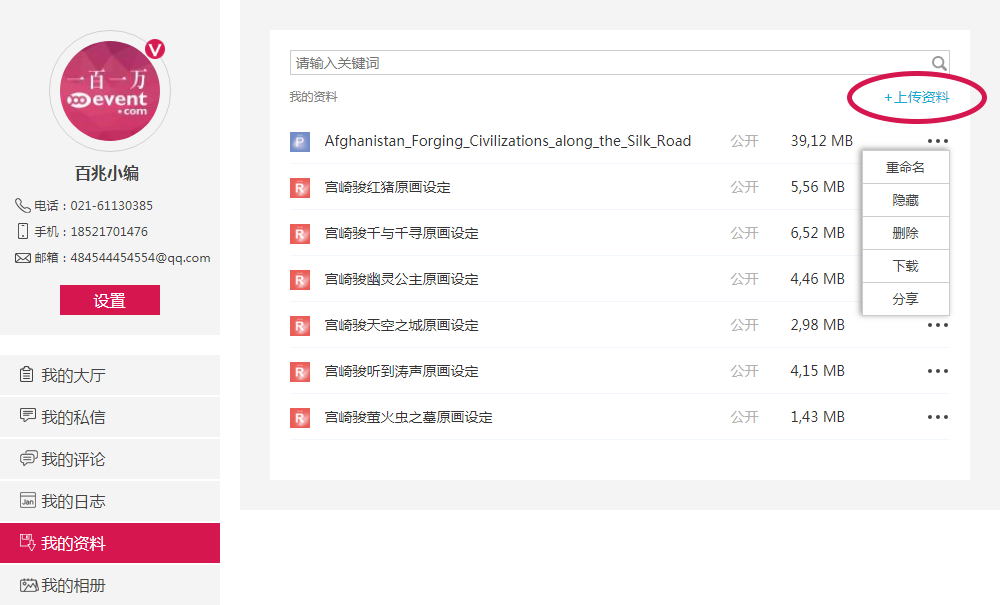
Task: Open more options for 宫崎骏听到涛声原画设定
Action: (x=938, y=371)
